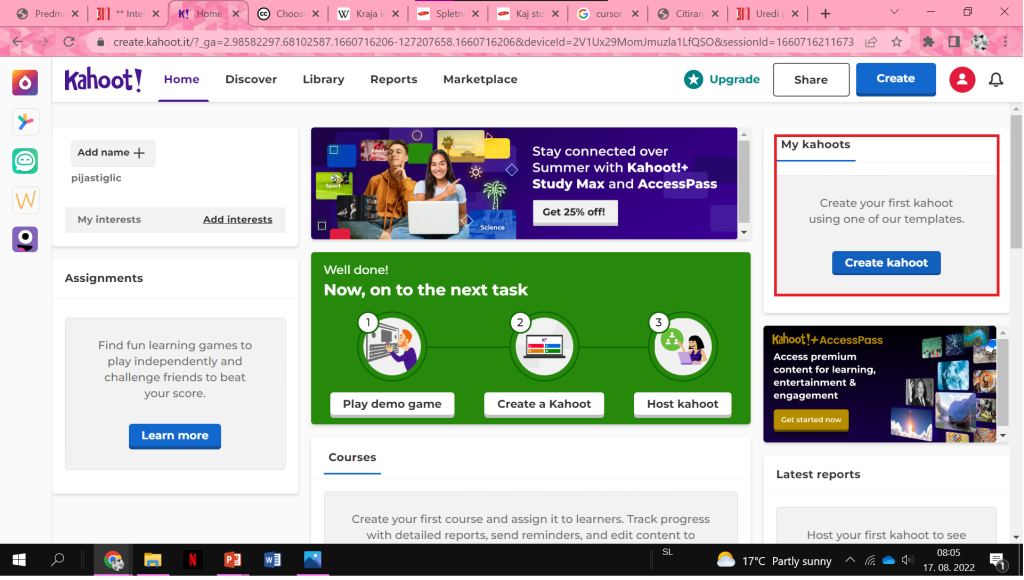Click the Get 25% off! button

tap(574, 212)
